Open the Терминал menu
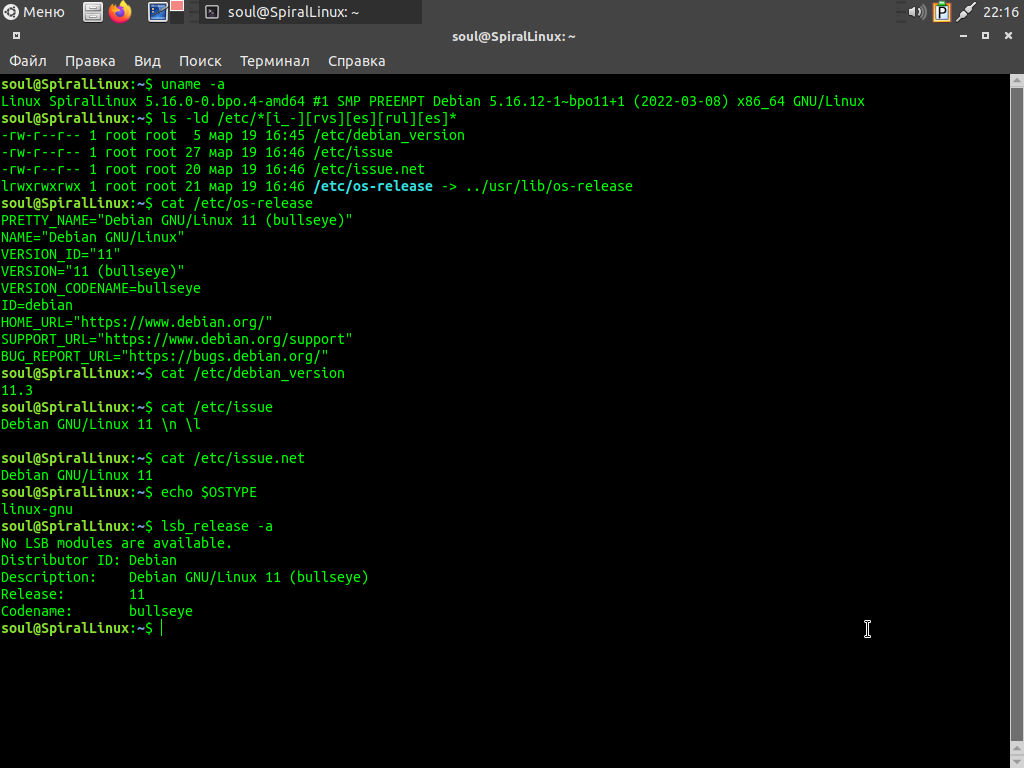This screenshot has height=768, width=1024. (274, 61)
